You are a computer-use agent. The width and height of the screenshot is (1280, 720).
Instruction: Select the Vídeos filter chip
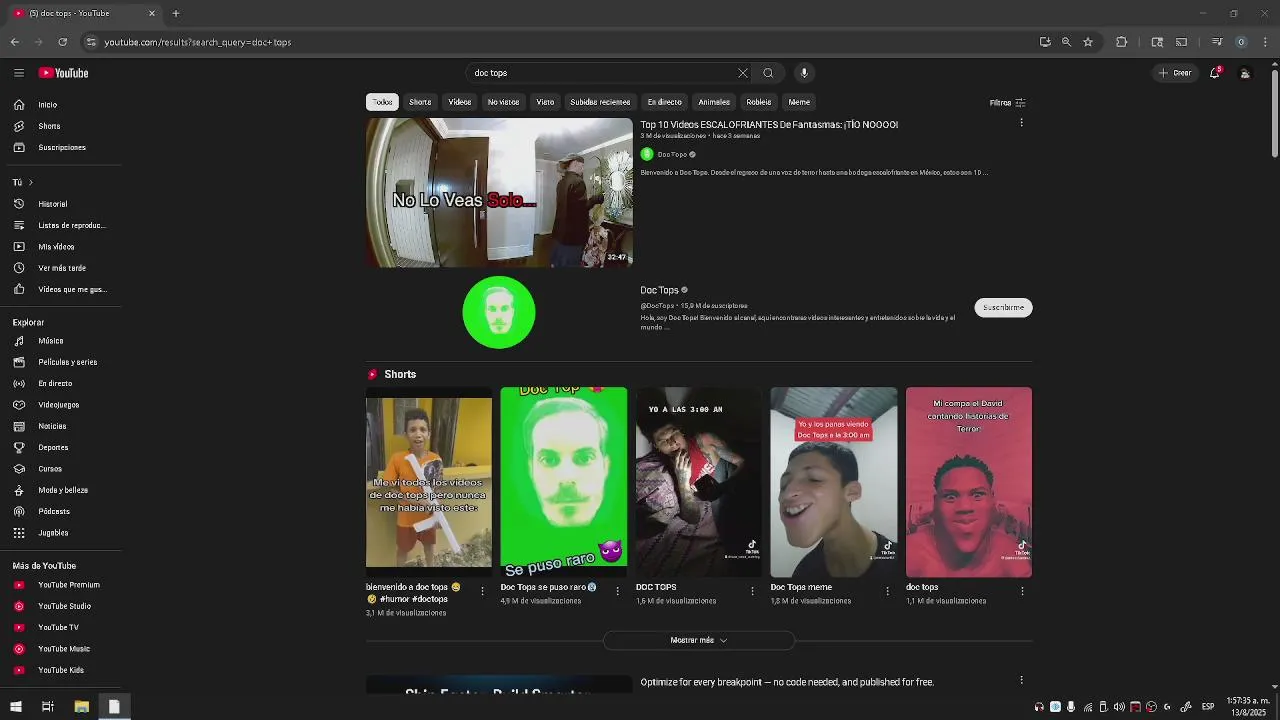click(x=460, y=102)
